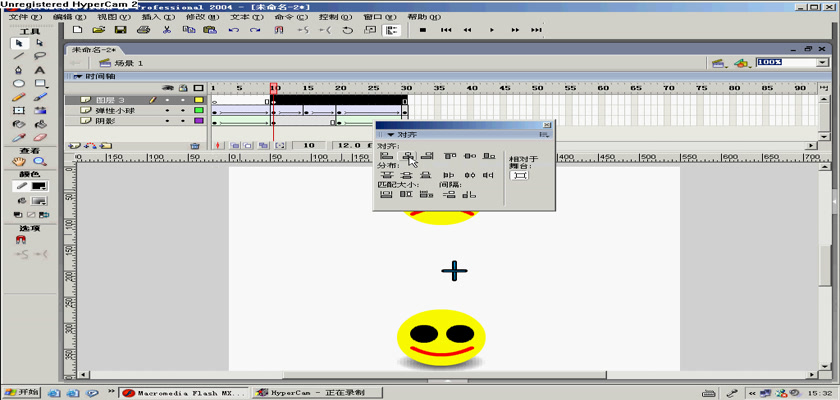Viewport: 840px width, 400px height.
Task: Toggle lock all layers column icon
Action: point(183,88)
